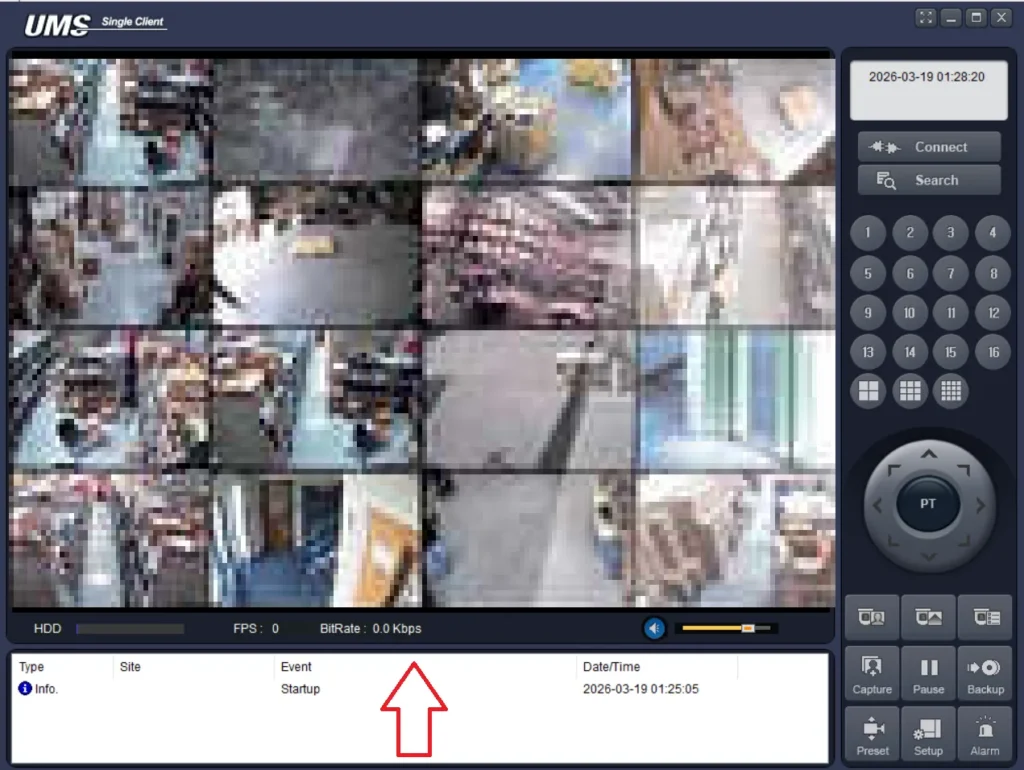Viewport: 1024px width, 770px height.
Task: Switch to 9-channel grid layout
Action: click(910, 391)
